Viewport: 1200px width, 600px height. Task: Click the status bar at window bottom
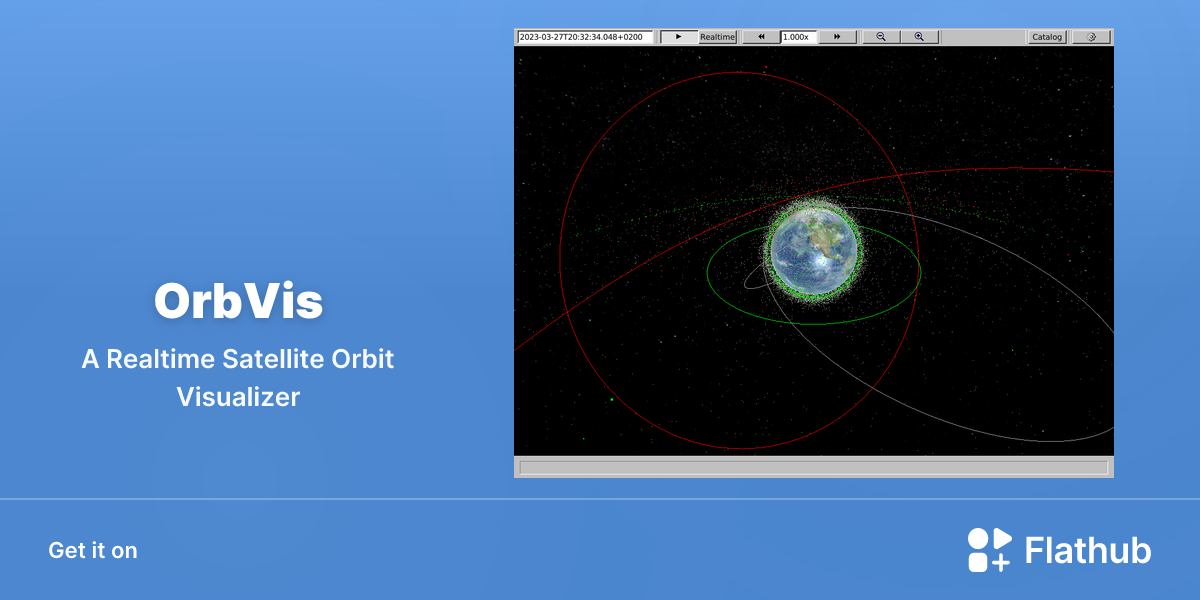click(814, 467)
